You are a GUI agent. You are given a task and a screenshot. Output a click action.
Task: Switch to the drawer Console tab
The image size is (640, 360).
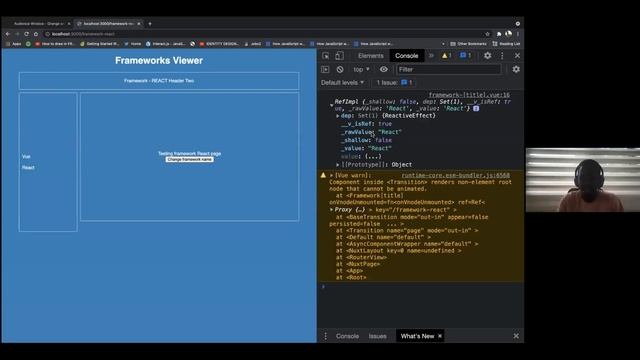(x=347, y=336)
